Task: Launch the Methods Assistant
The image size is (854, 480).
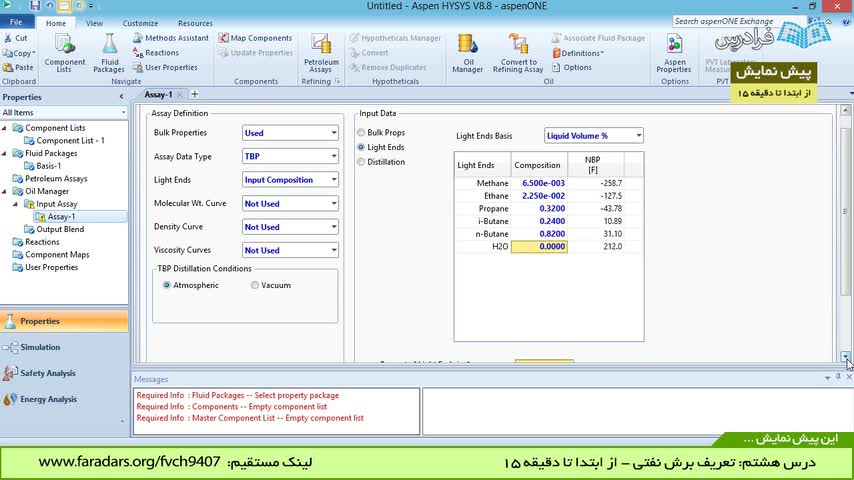Action: point(170,38)
